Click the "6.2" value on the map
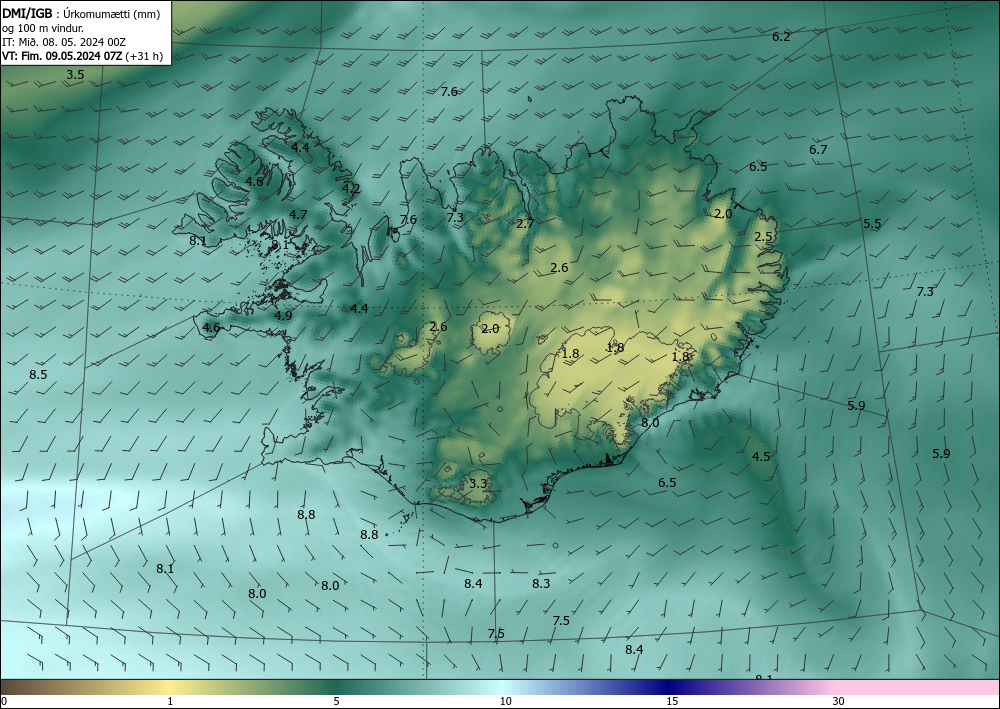Image resolution: width=1000 pixels, height=709 pixels. coord(781,37)
